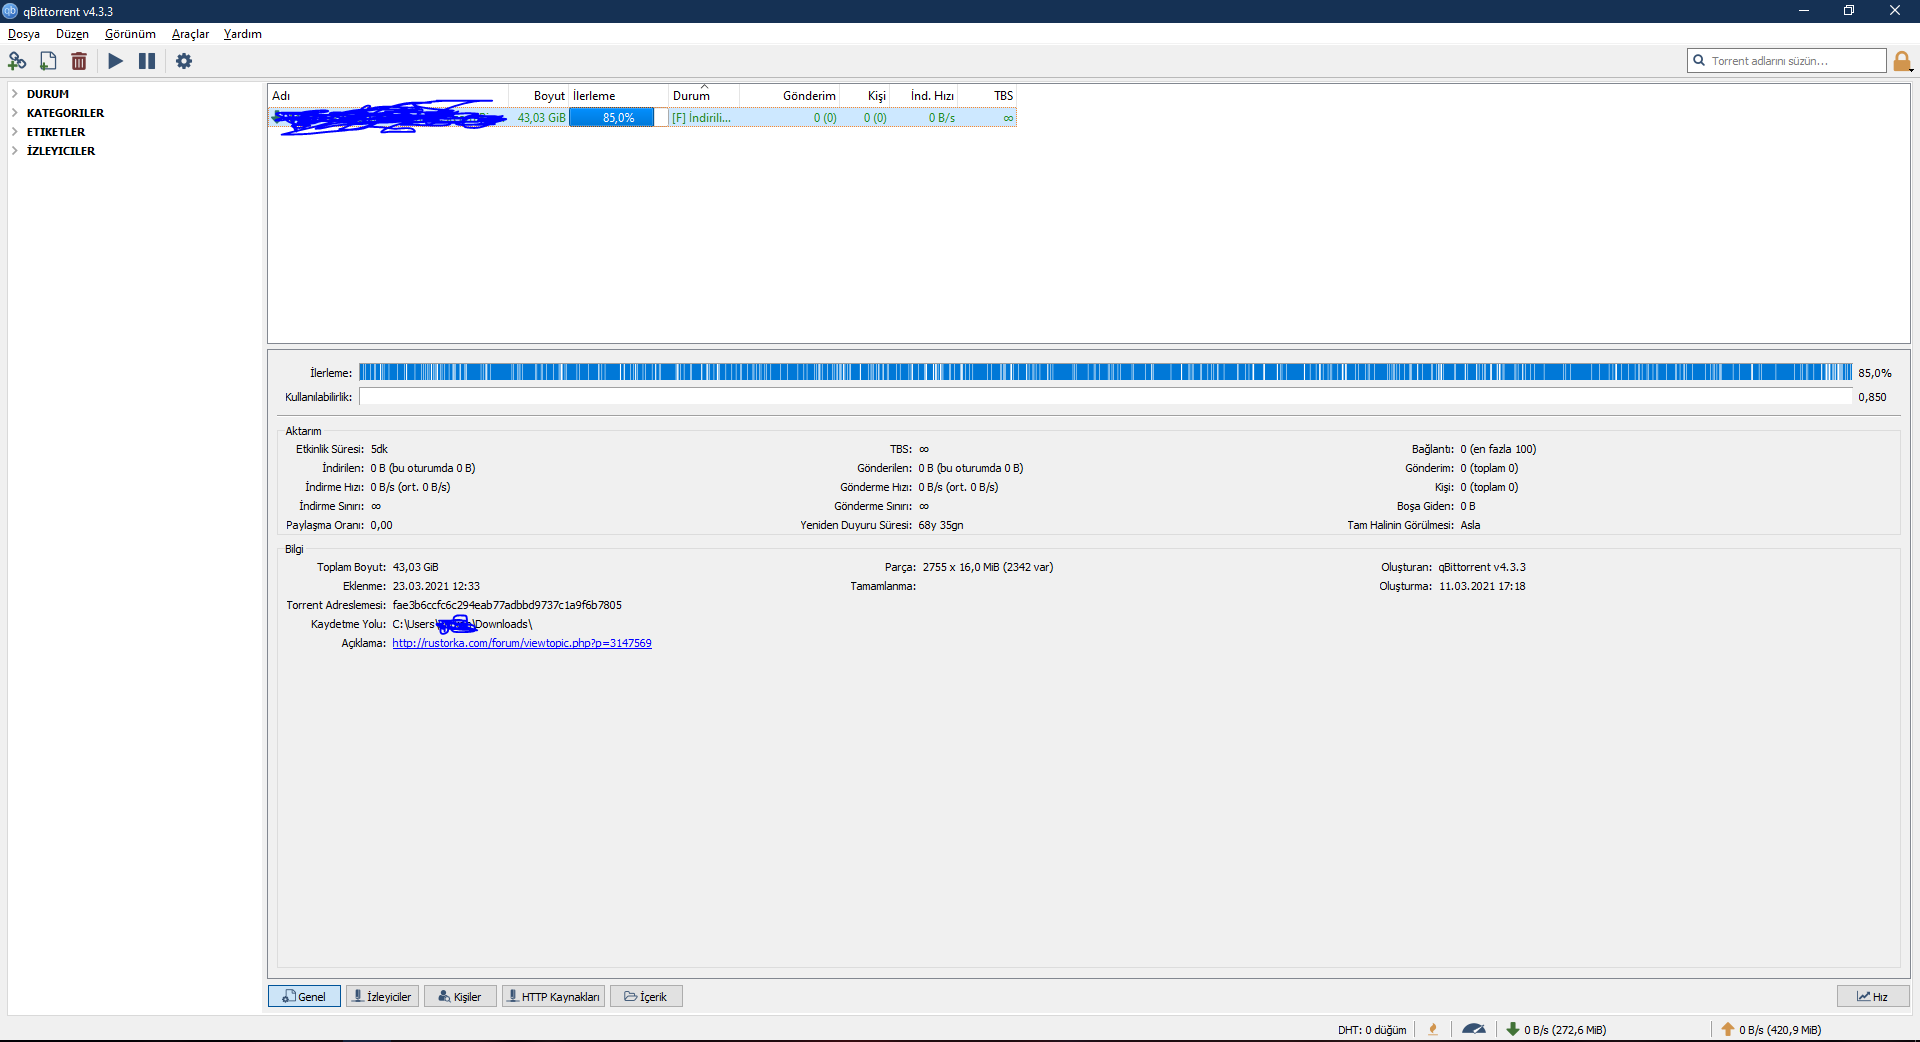
Task: Click the orange upload speed arrow
Action: pos(1728,1029)
